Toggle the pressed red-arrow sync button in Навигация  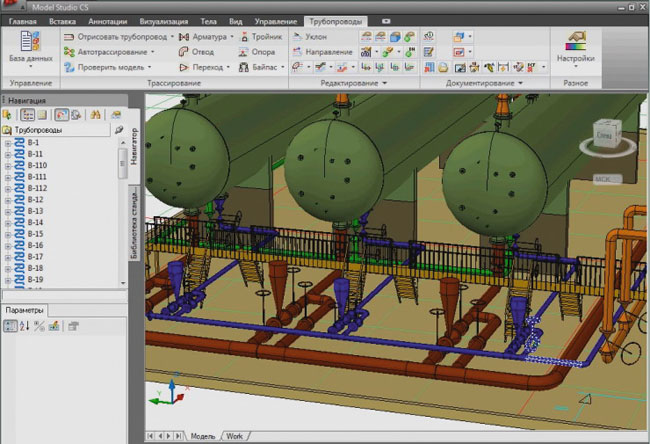point(61,114)
